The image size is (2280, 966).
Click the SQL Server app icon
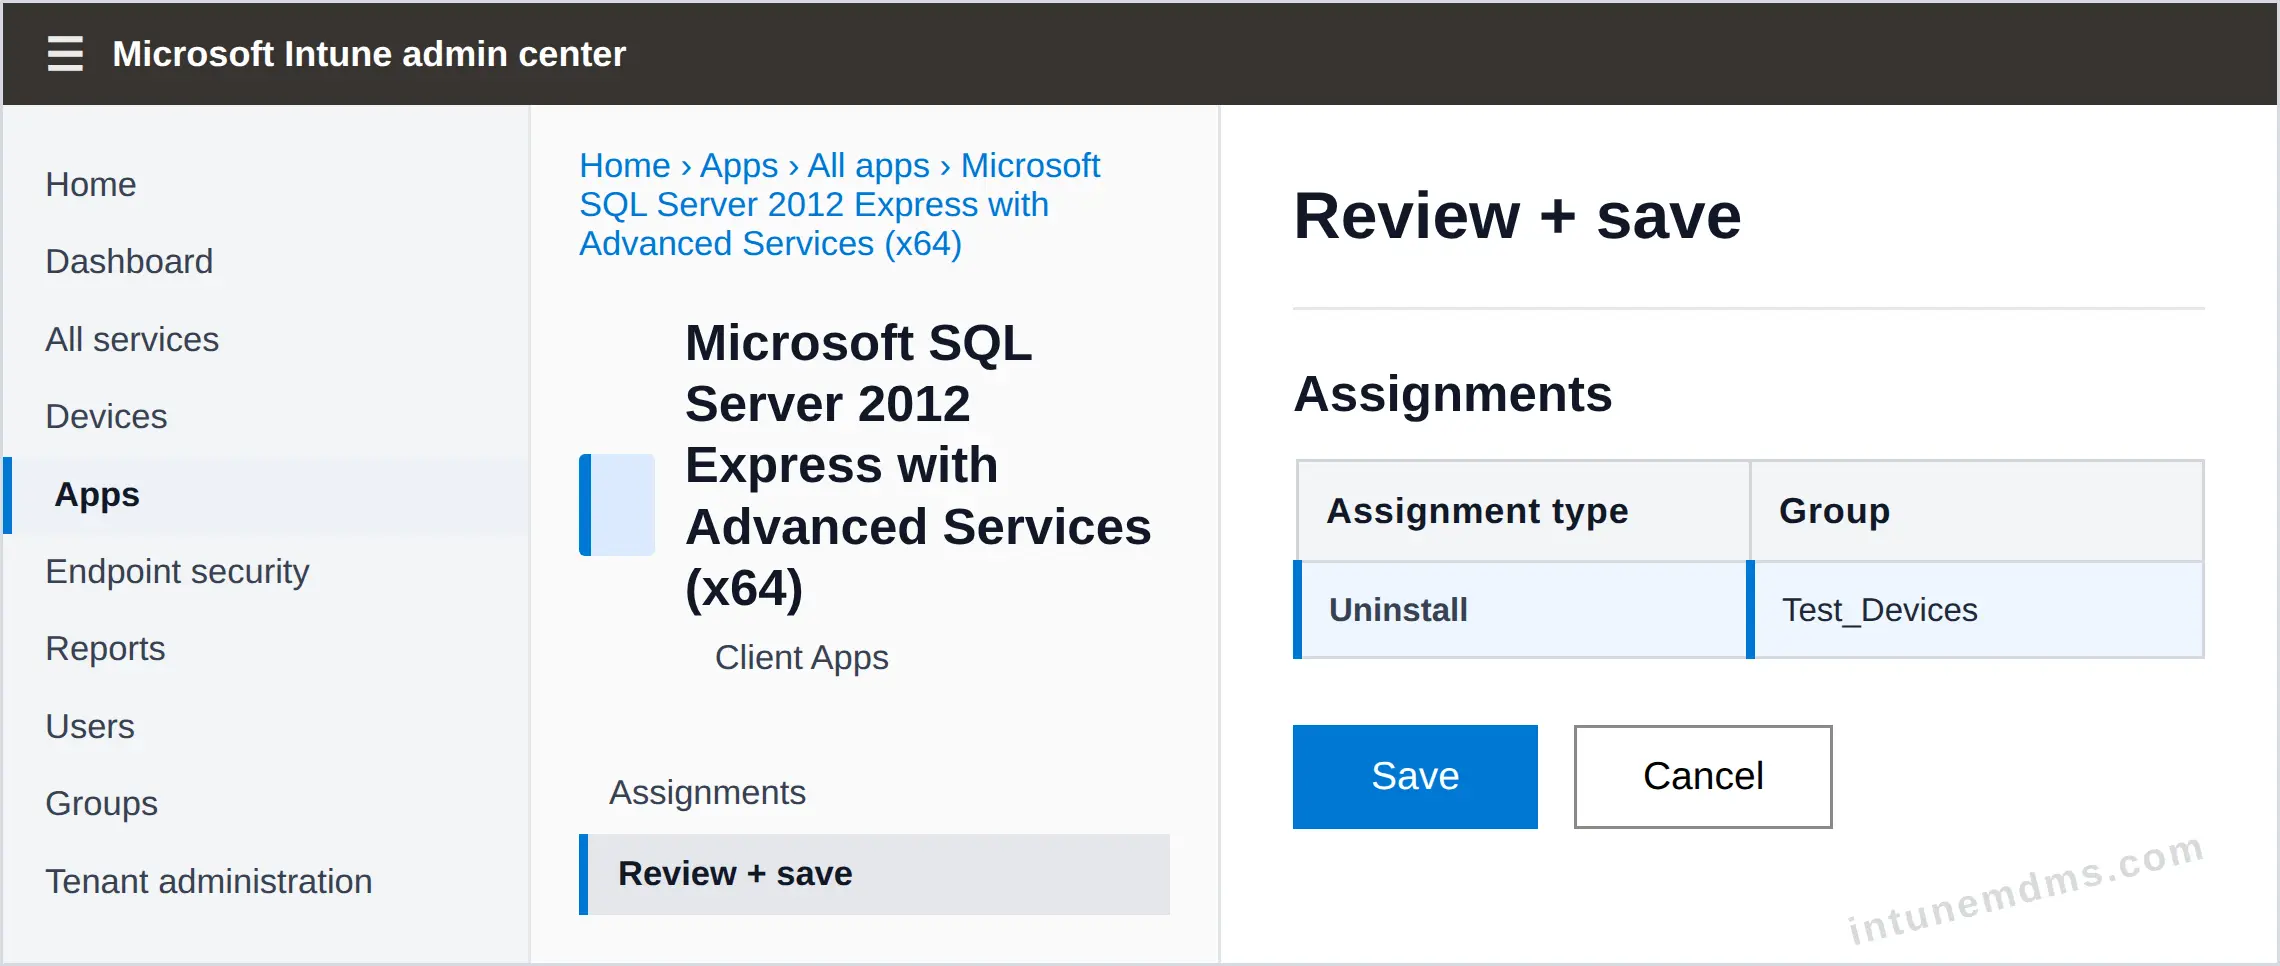tap(617, 505)
